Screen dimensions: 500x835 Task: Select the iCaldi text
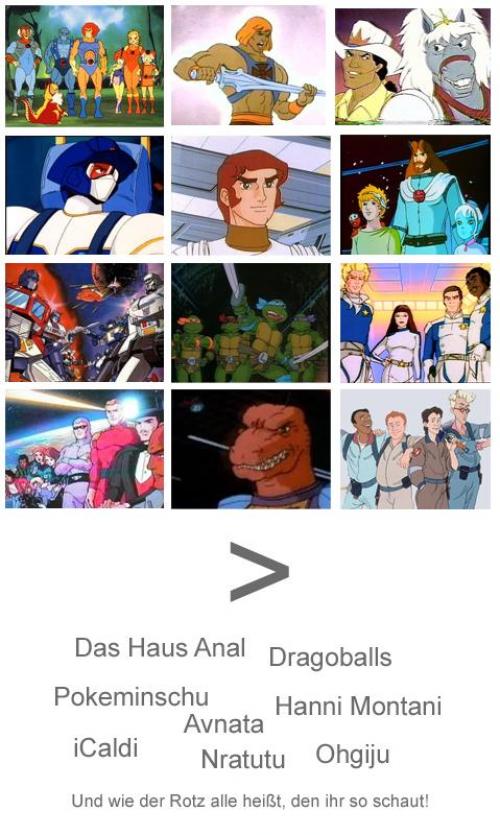coord(105,748)
